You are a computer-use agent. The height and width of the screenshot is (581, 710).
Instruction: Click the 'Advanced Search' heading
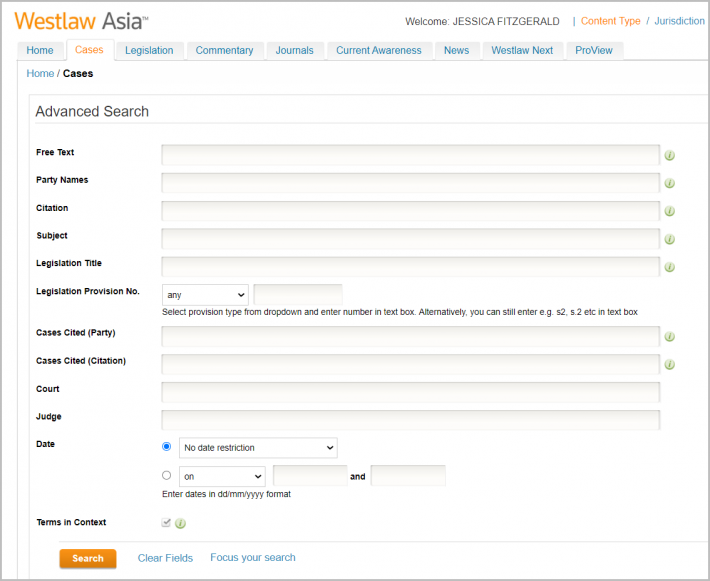(x=92, y=111)
